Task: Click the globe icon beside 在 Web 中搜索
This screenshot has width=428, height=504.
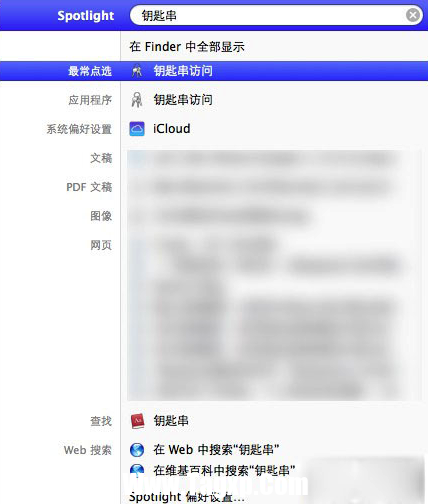Action: pyautogui.click(x=137, y=450)
